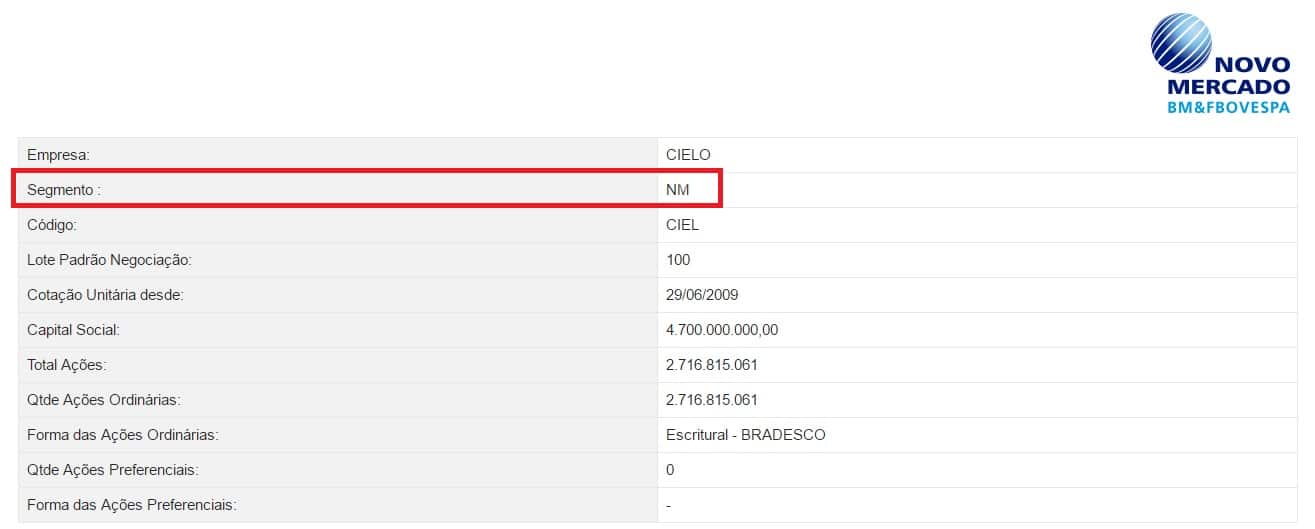Select the segment value 'NM'

pyautogui.click(x=677, y=190)
